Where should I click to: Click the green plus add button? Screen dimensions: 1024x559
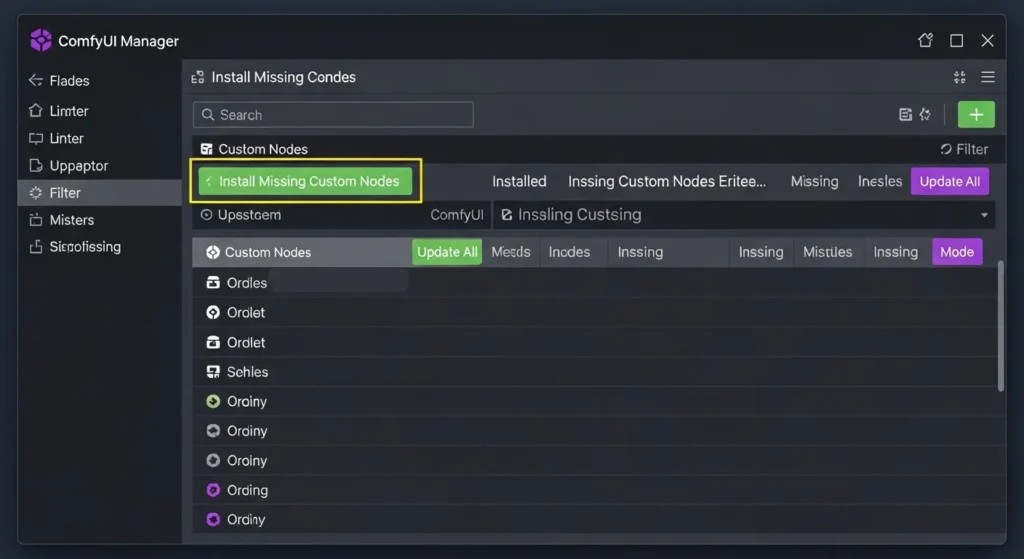[x=976, y=114]
